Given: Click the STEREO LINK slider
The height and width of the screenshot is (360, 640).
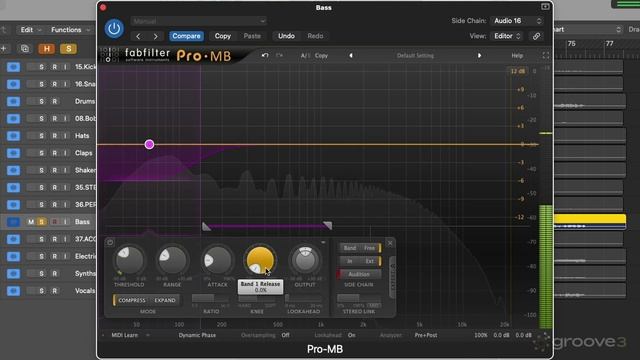Looking at the screenshot, I should [x=359, y=298].
